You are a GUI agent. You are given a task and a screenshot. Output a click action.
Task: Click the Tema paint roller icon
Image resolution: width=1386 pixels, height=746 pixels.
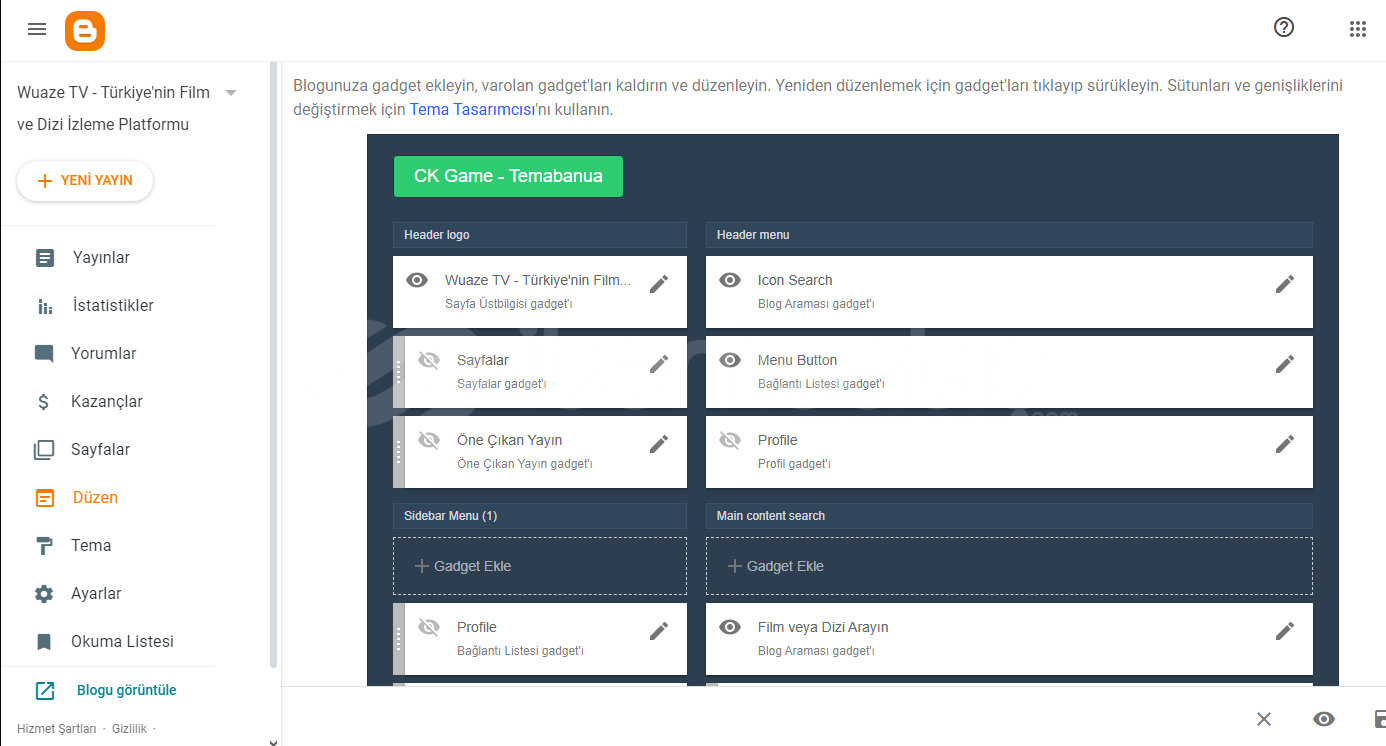[x=44, y=546]
